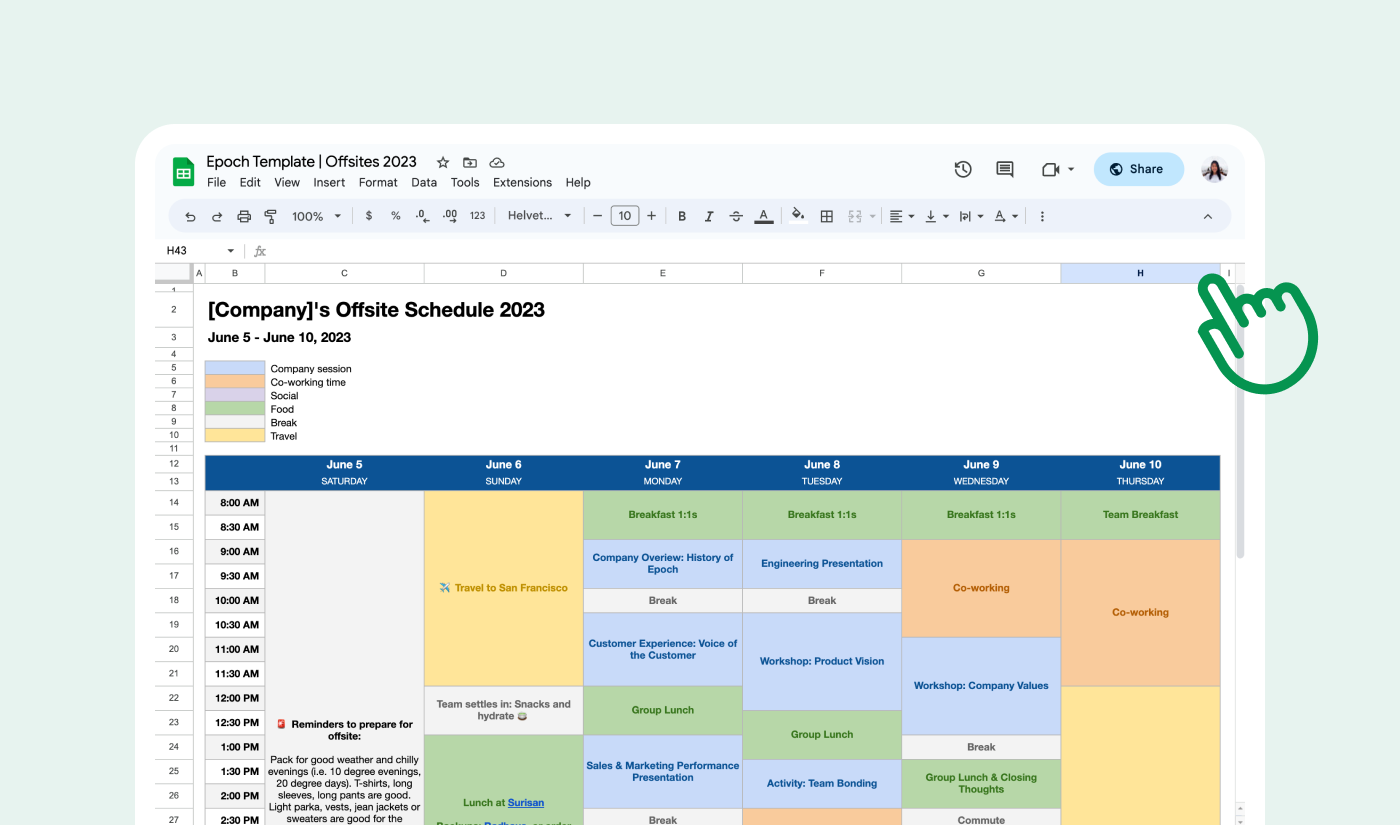Open more number formats dropdown
This screenshot has height=825, width=1400.
point(478,216)
